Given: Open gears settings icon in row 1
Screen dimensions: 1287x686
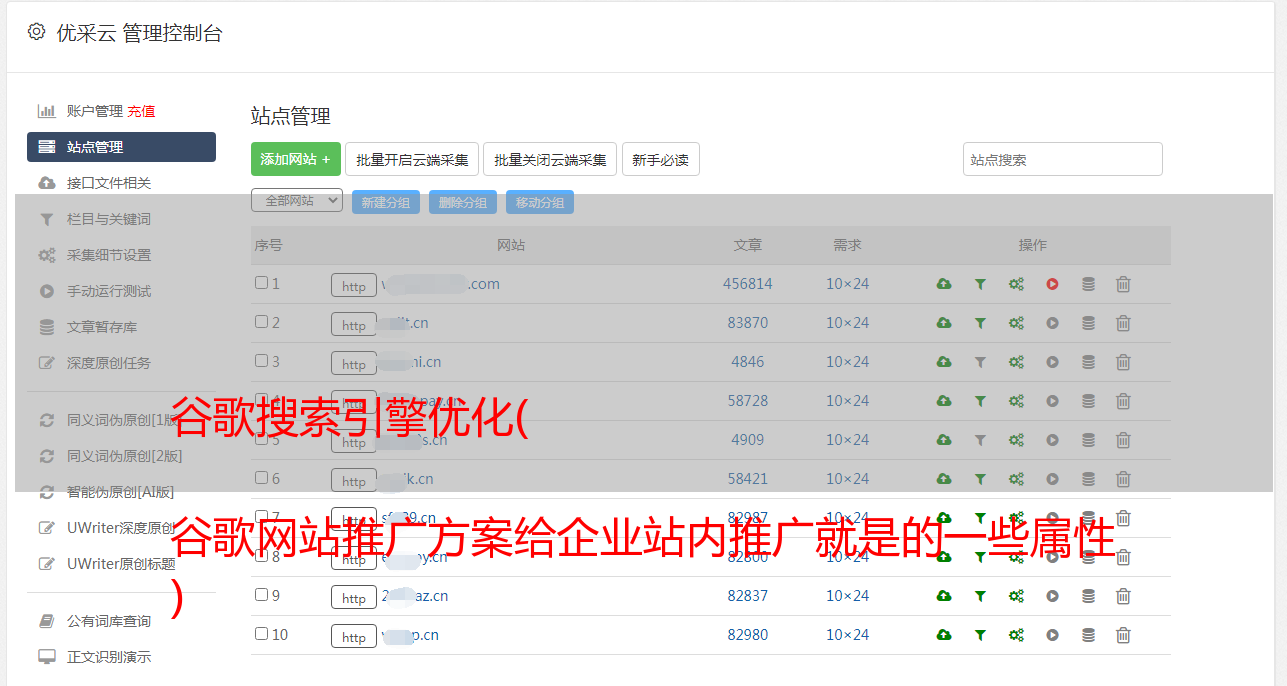Looking at the screenshot, I should pyautogui.click(x=1016, y=284).
